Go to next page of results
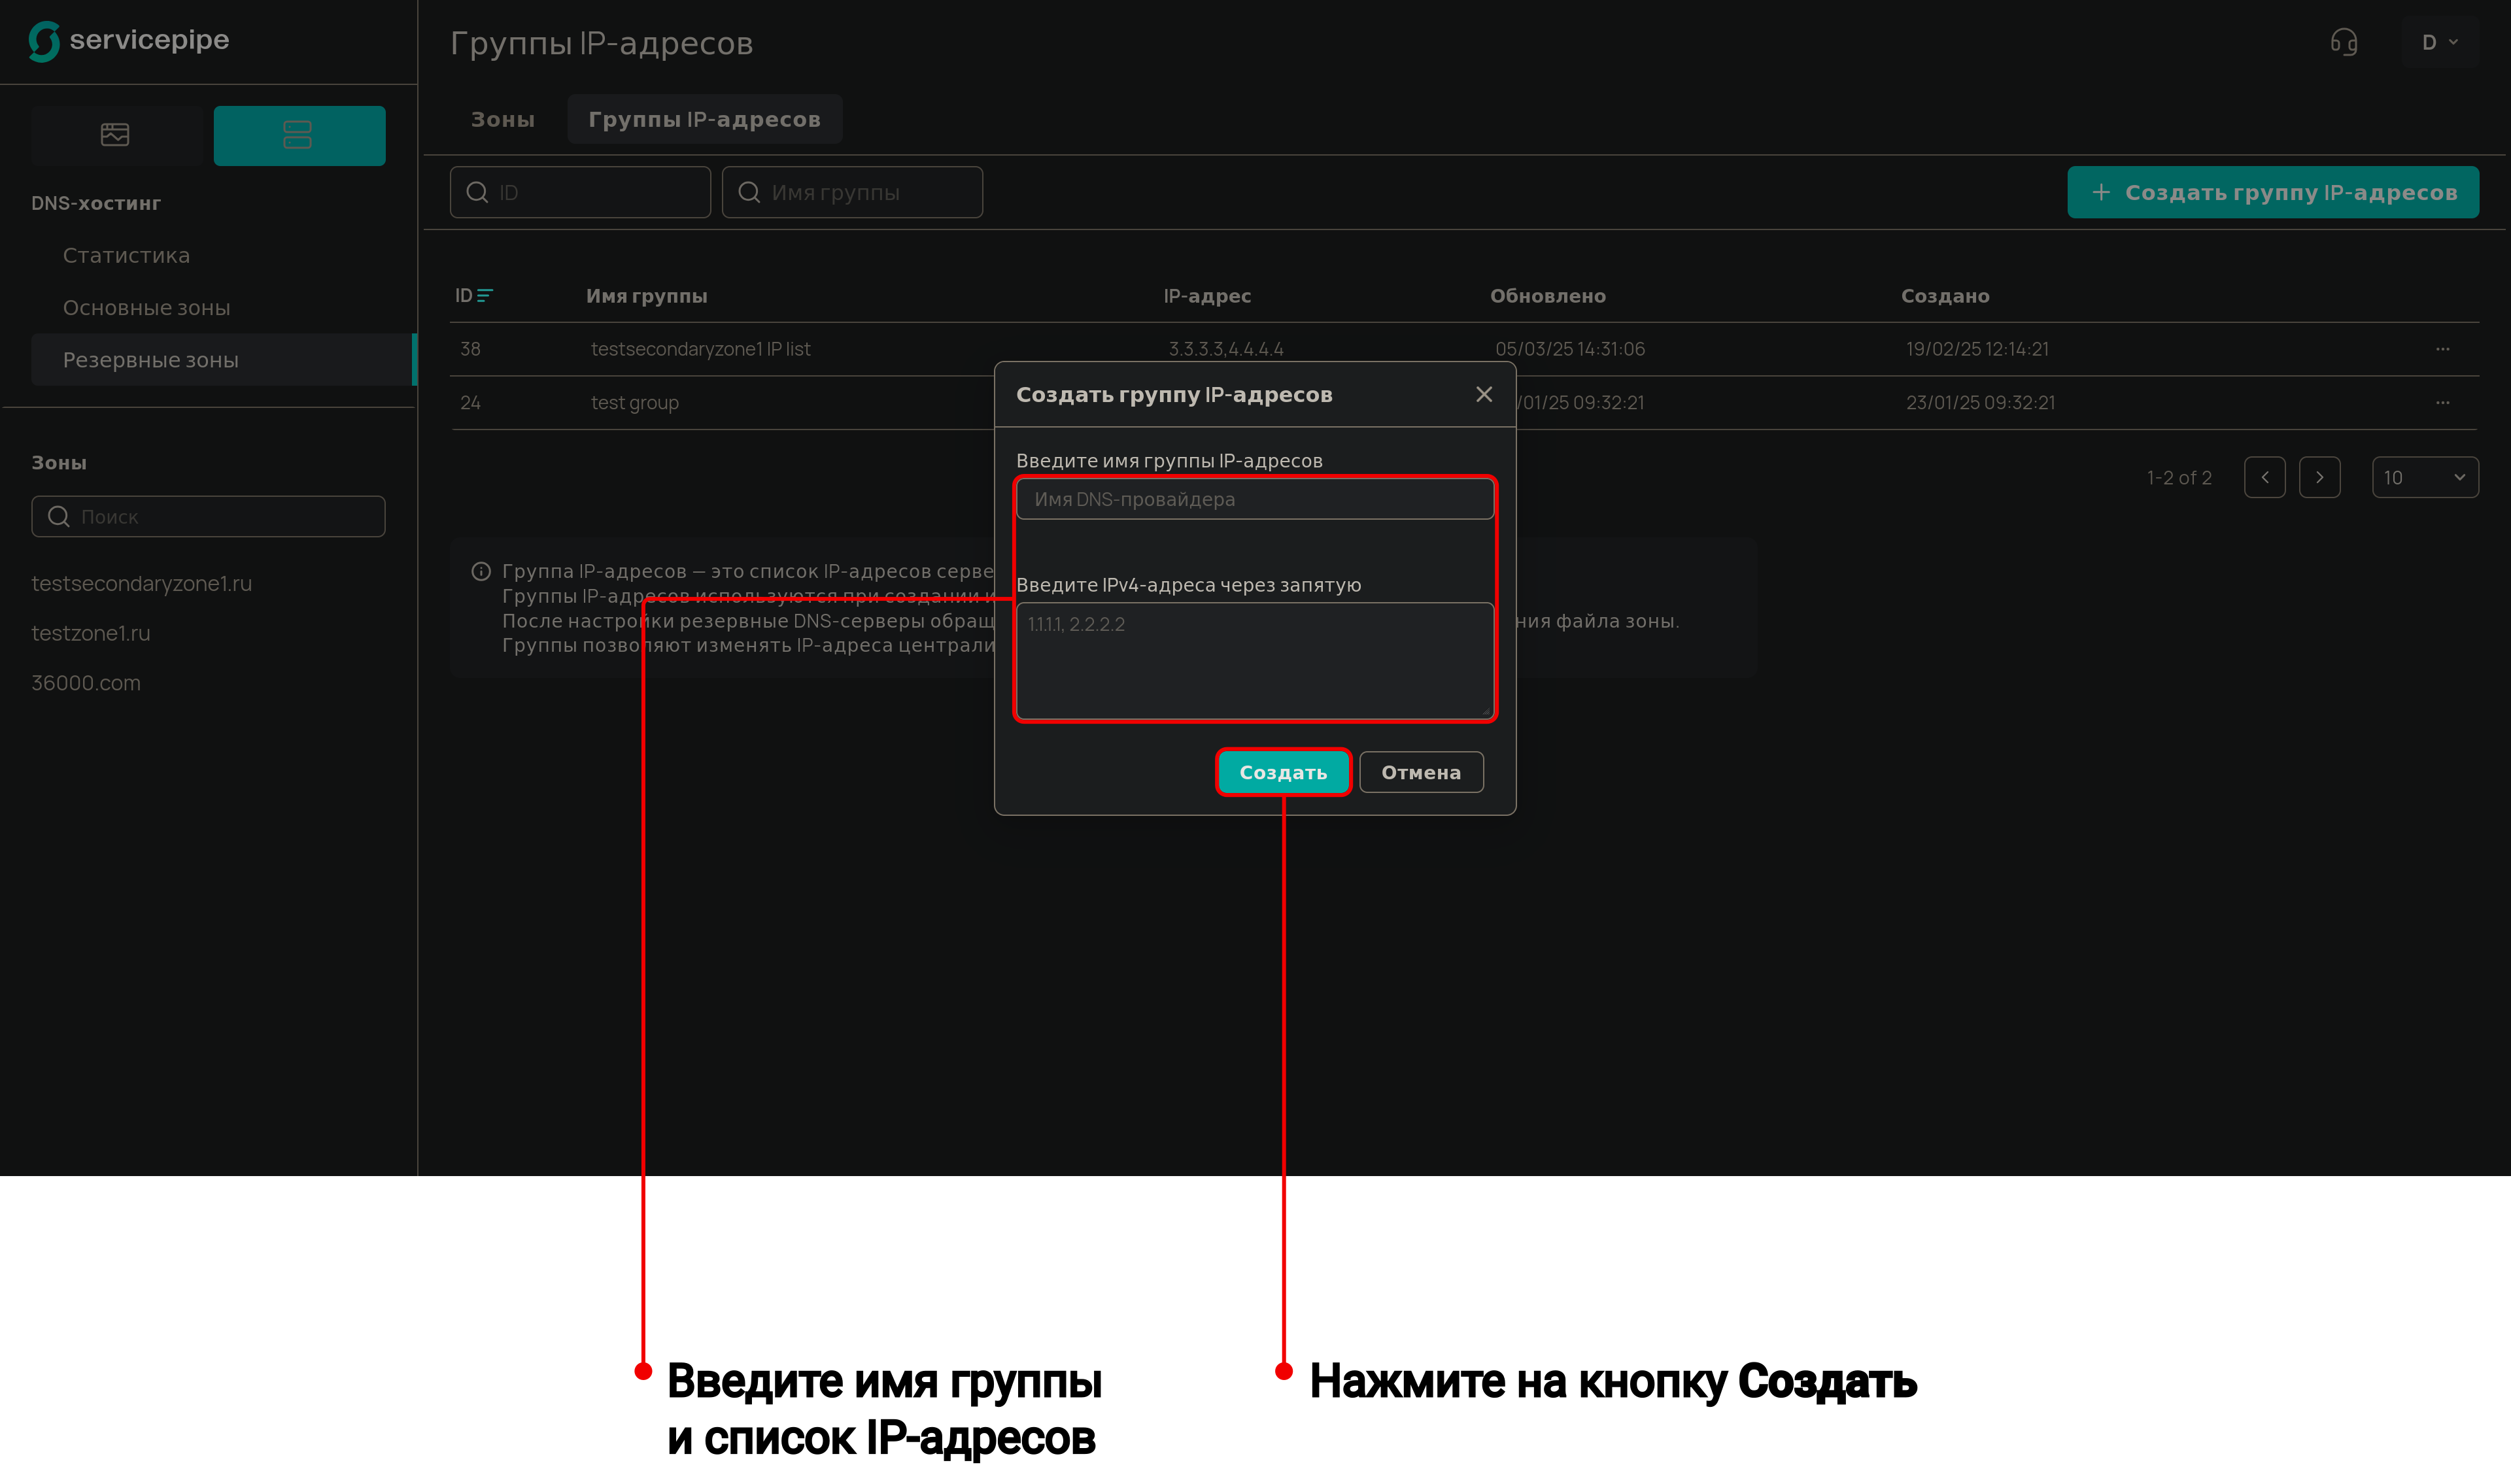Viewport: 2511px width, 1484px height. 2319,477
